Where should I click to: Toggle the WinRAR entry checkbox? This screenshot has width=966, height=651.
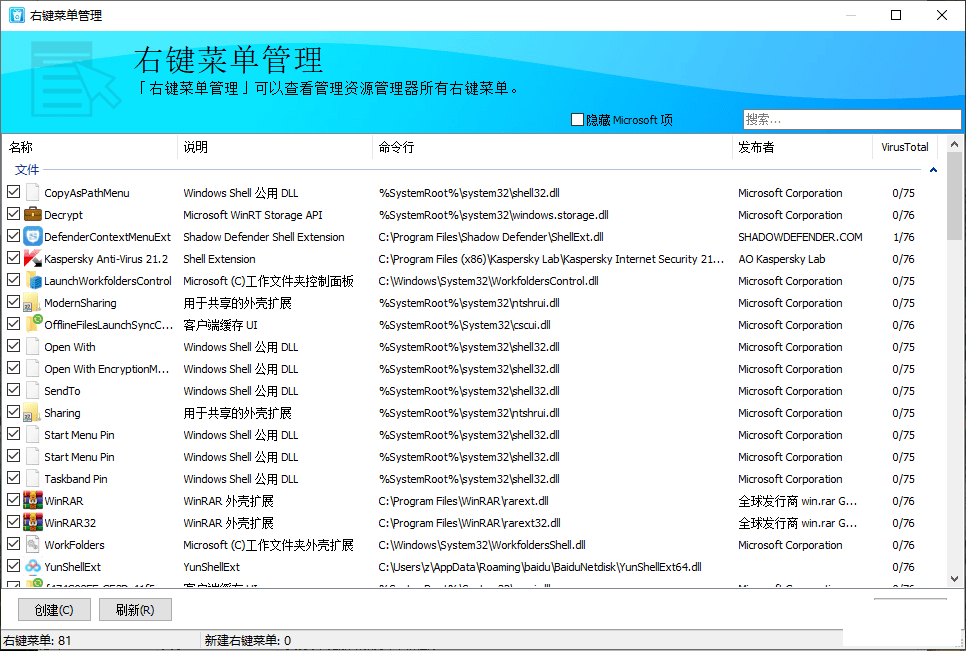[x=14, y=499]
